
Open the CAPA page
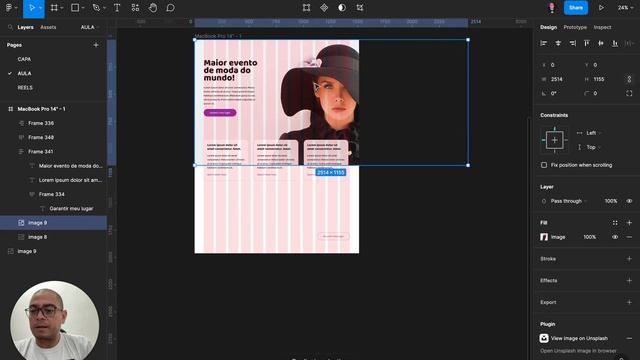coord(24,59)
